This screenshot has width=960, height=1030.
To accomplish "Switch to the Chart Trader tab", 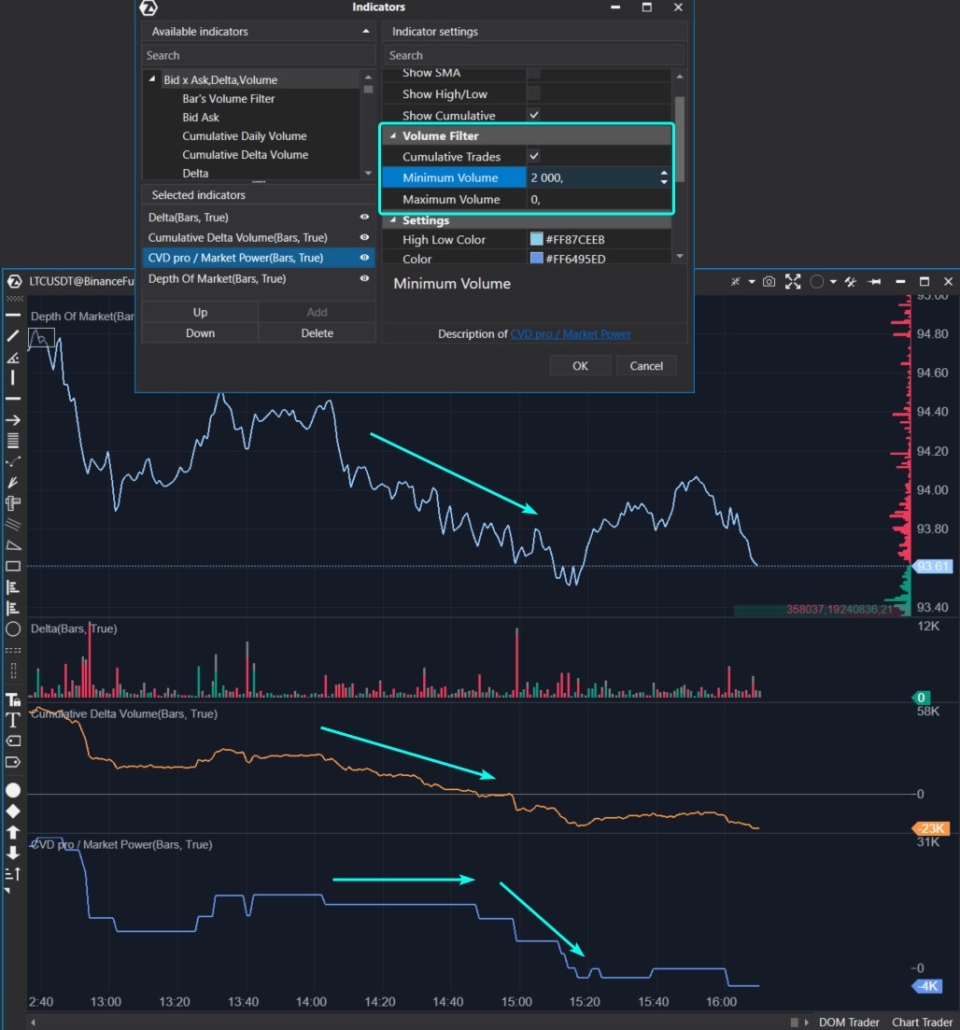I will 921,1022.
